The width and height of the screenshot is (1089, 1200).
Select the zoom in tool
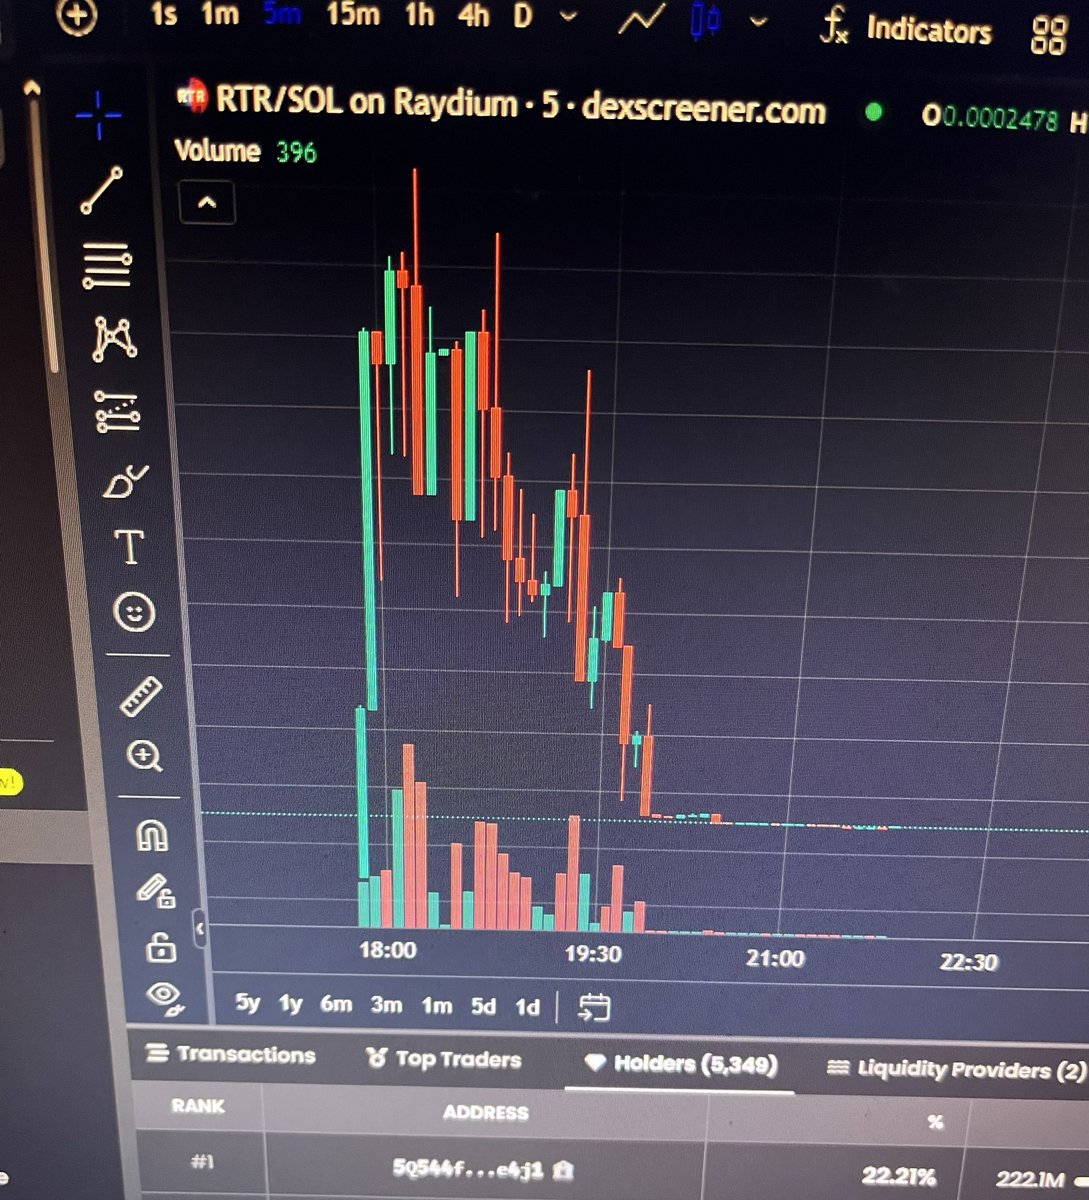click(x=145, y=756)
